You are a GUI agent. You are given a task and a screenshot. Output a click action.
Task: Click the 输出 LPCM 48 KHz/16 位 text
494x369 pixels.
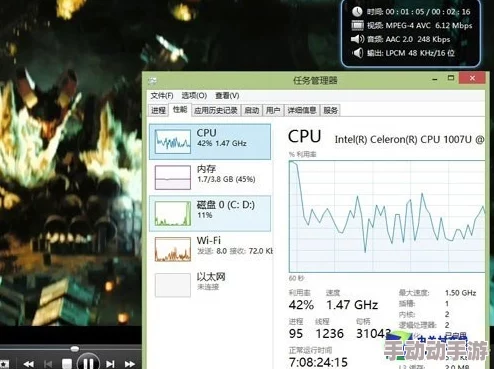[x=411, y=53]
